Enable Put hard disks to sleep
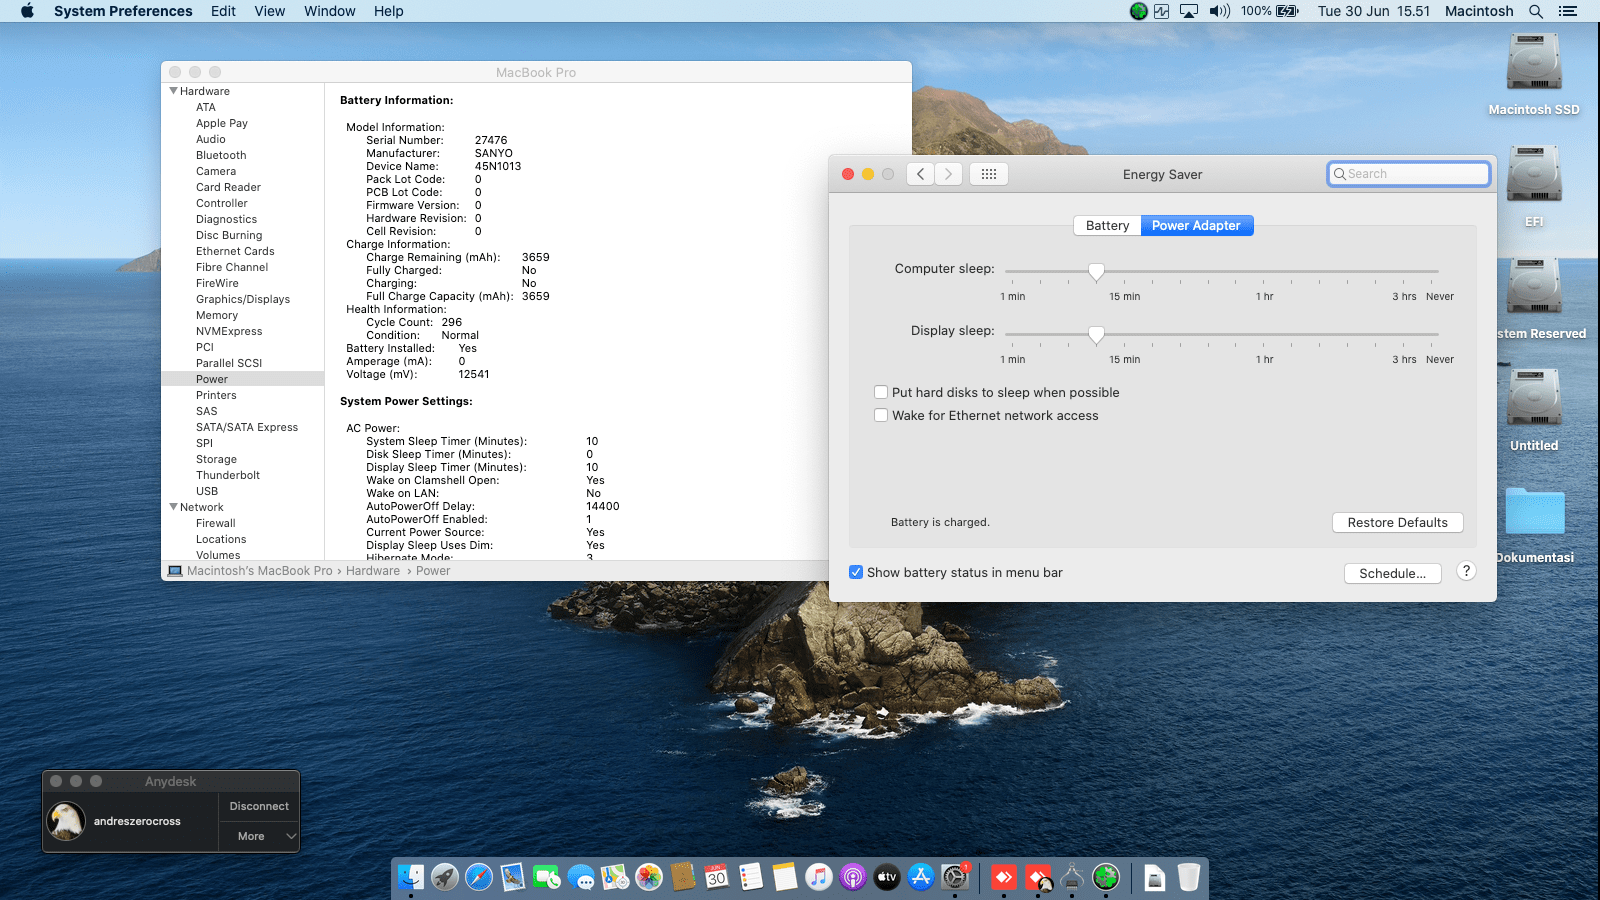The height and width of the screenshot is (900, 1600). pos(881,392)
